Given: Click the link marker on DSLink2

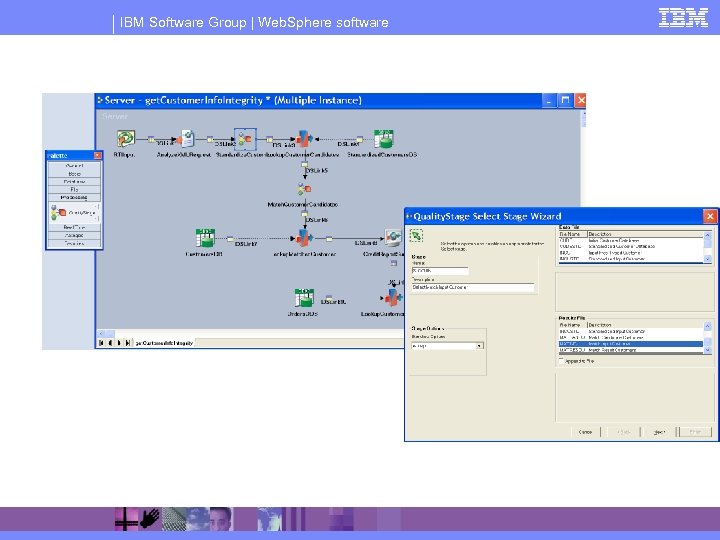Looking at the screenshot, I should 210,139.
